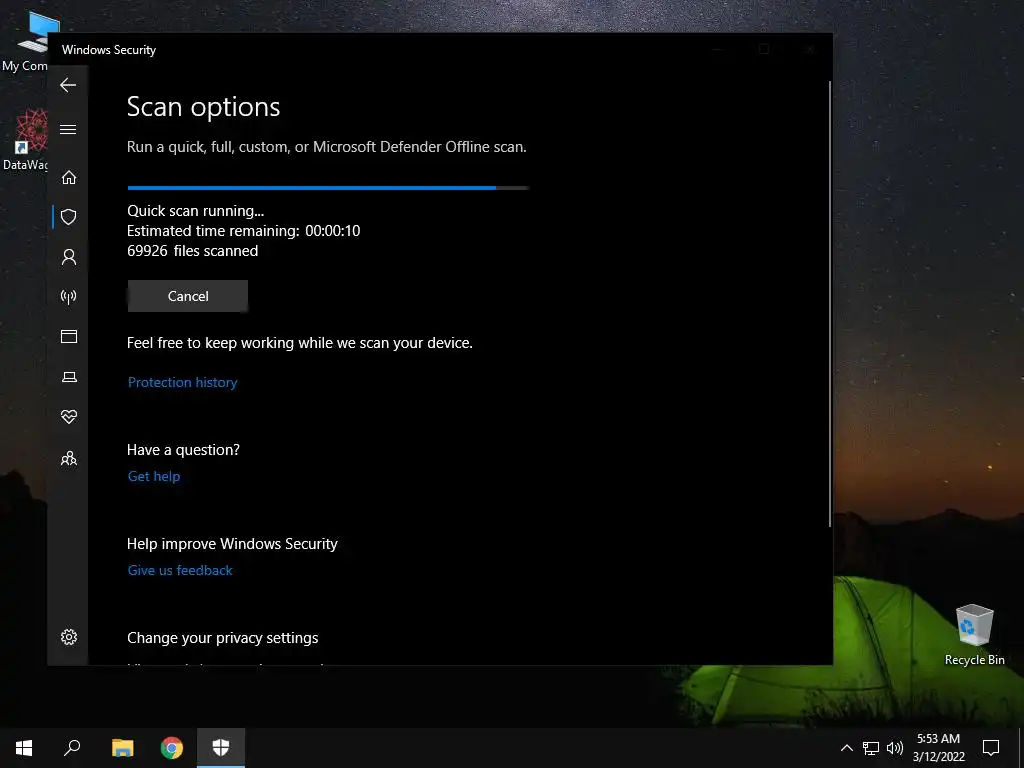The height and width of the screenshot is (768, 1024).
Task: Open the taskbar clock and date
Action: pos(938,748)
